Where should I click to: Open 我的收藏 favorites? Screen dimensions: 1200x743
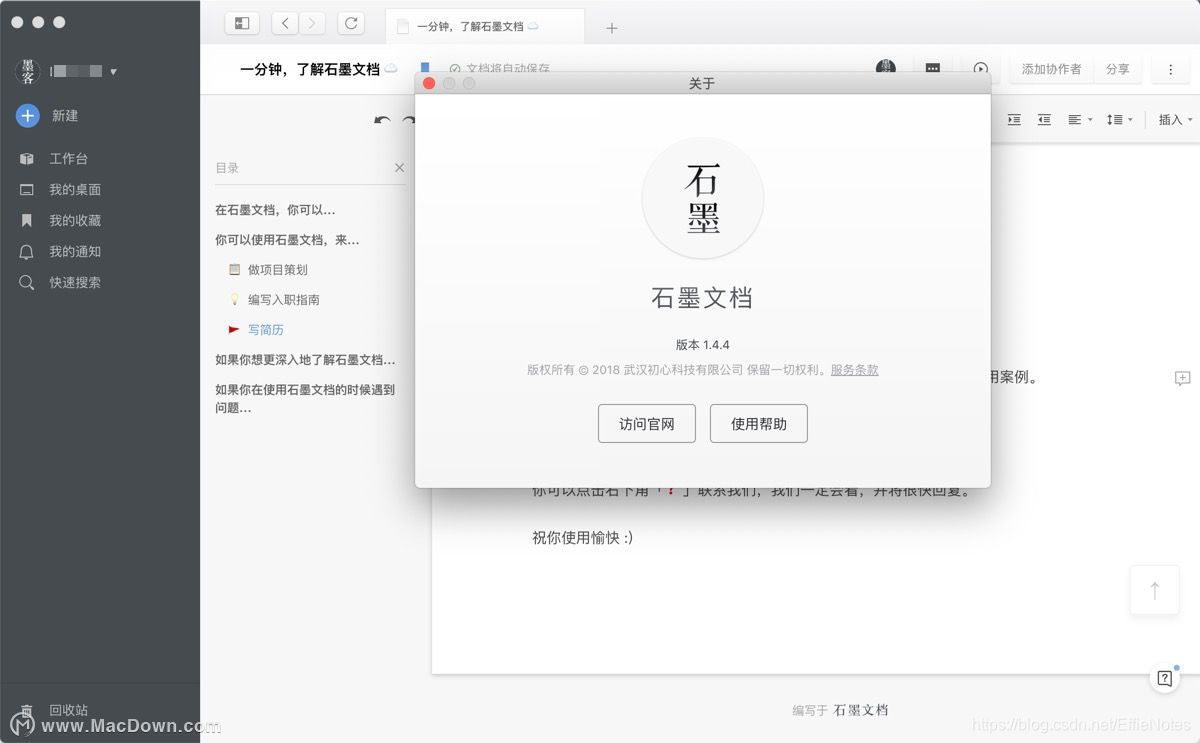point(68,220)
